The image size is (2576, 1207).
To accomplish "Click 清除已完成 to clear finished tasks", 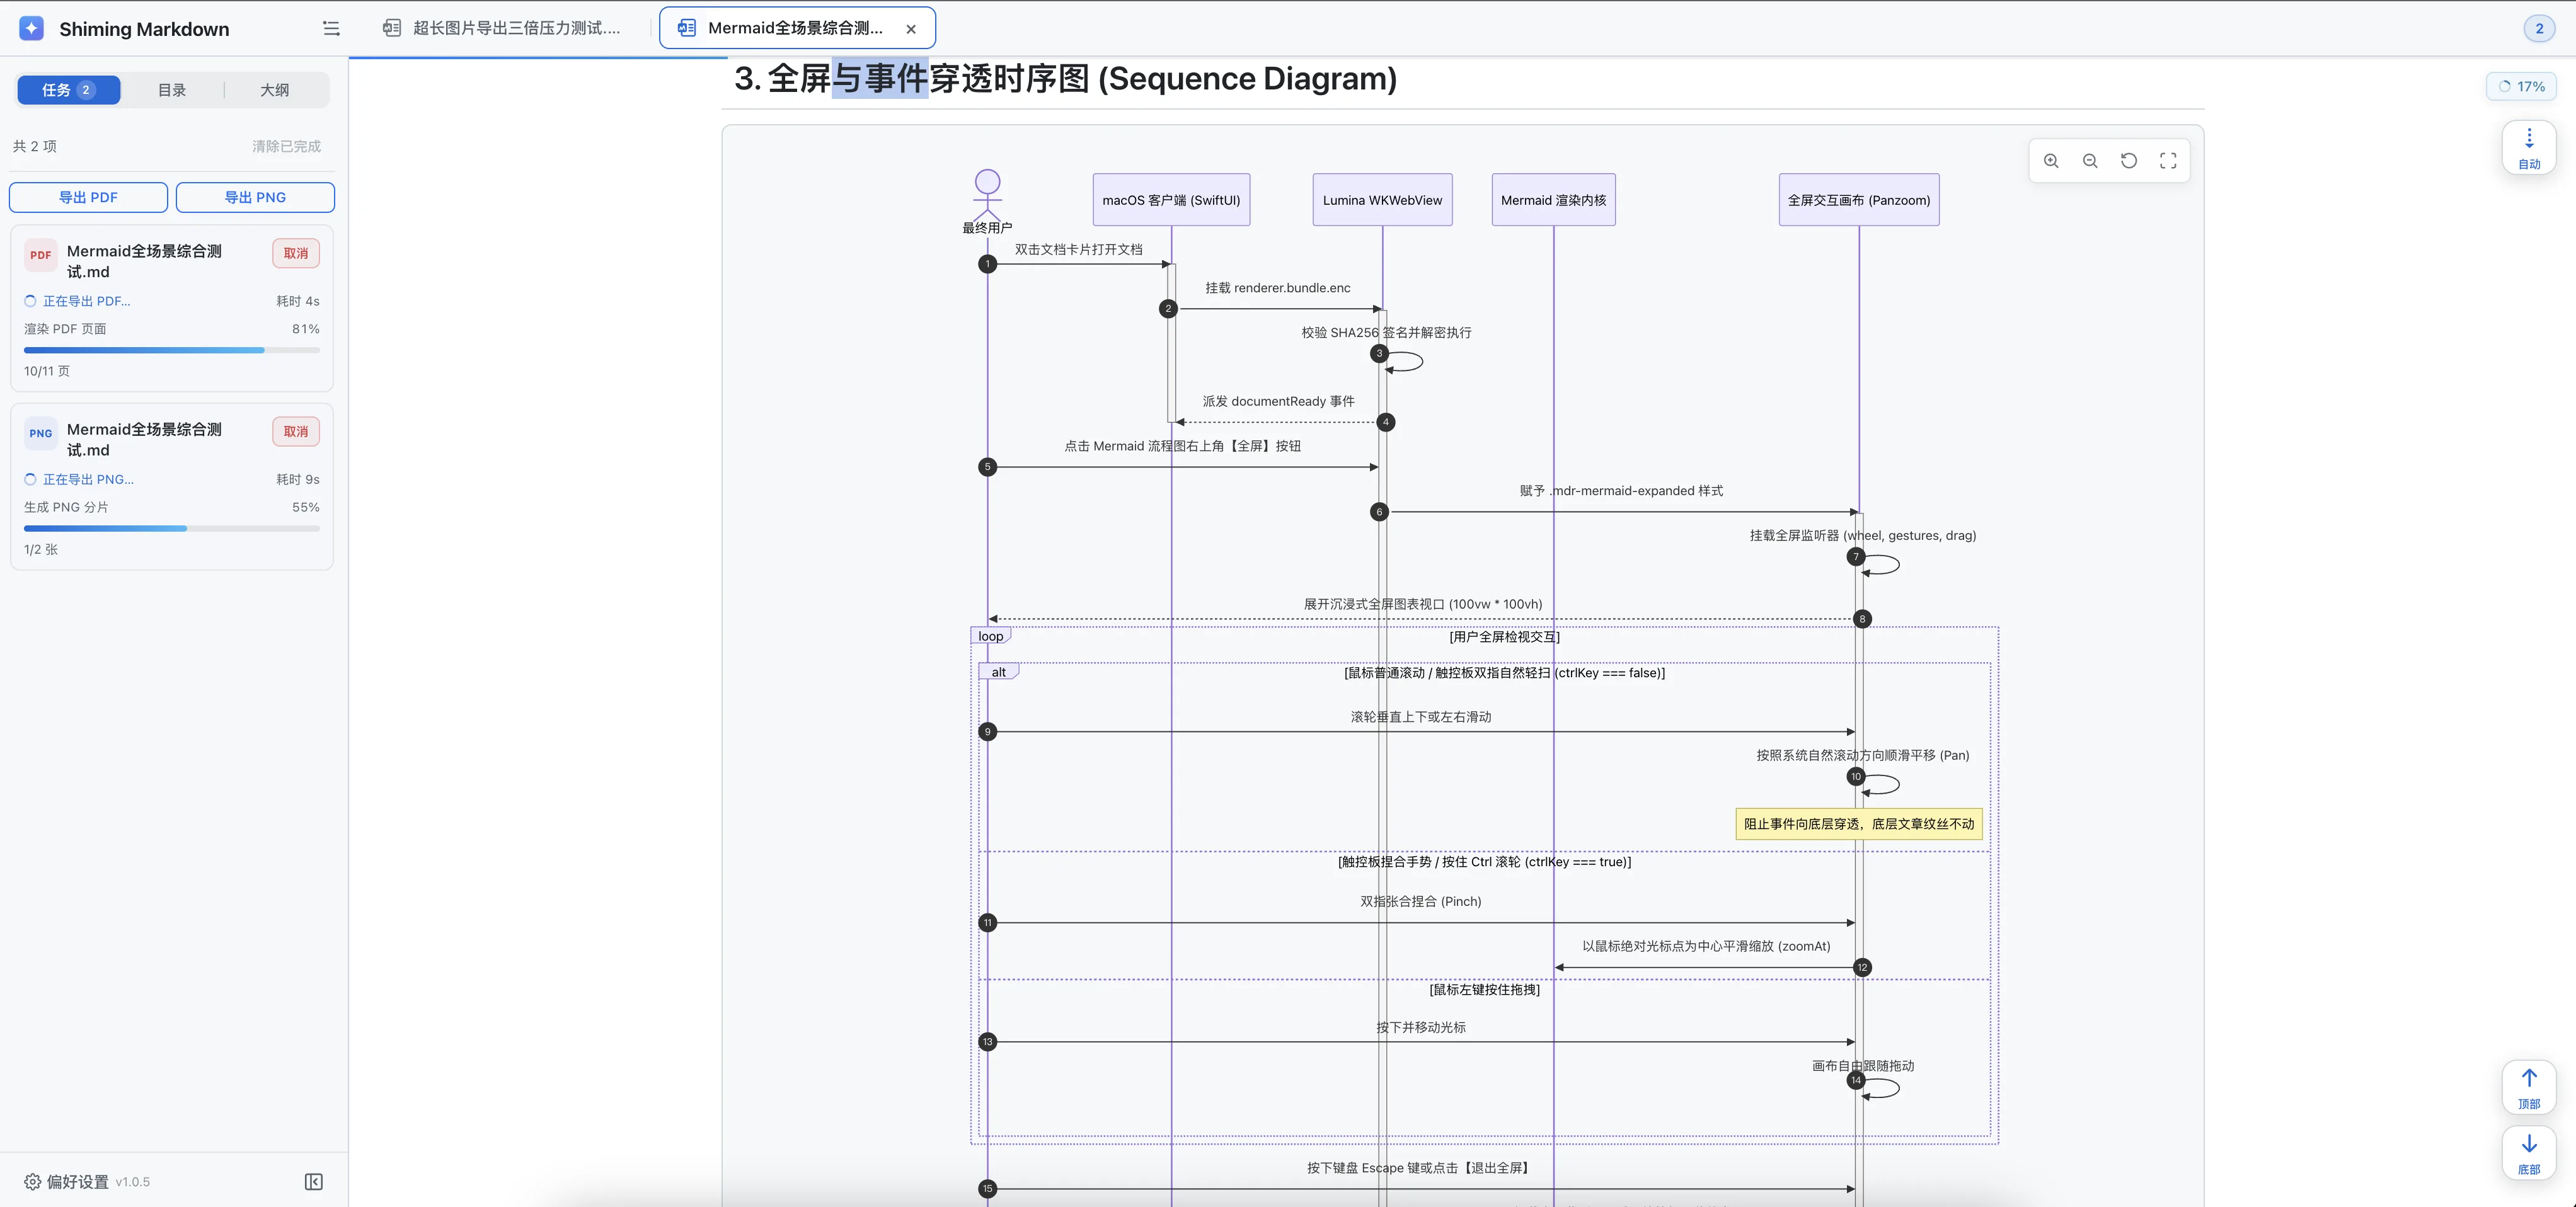I will (x=286, y=146).
